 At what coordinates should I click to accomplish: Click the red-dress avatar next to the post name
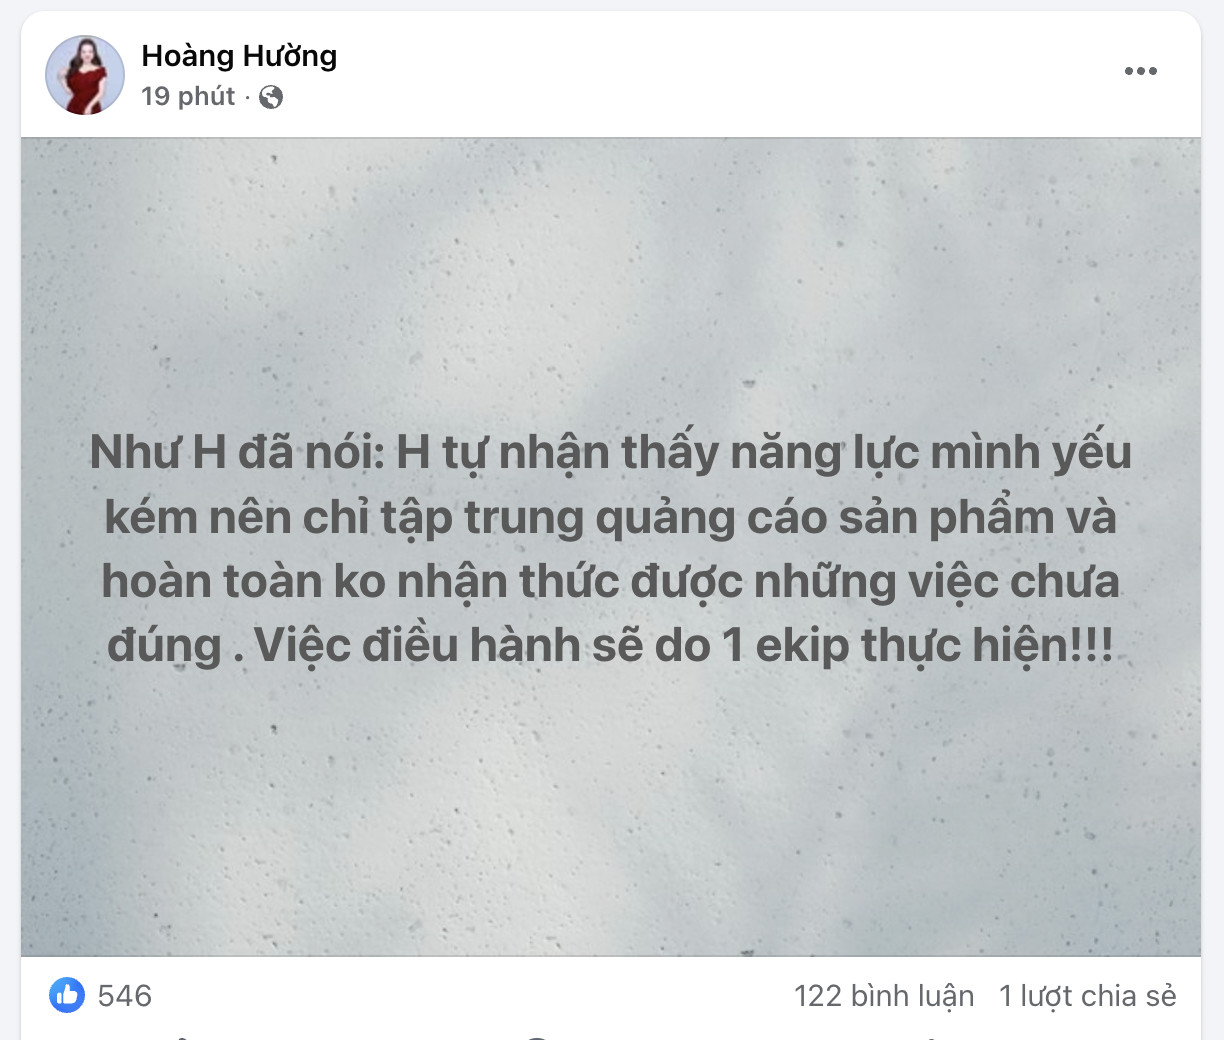[85, 75]
